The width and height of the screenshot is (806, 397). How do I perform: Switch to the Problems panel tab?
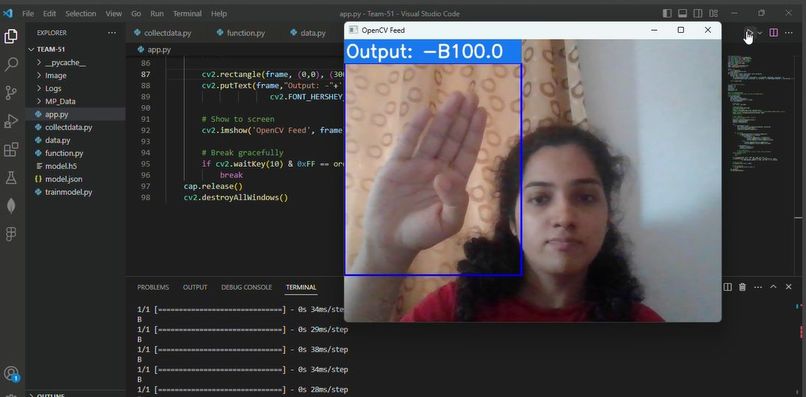[x=153, y=287]
